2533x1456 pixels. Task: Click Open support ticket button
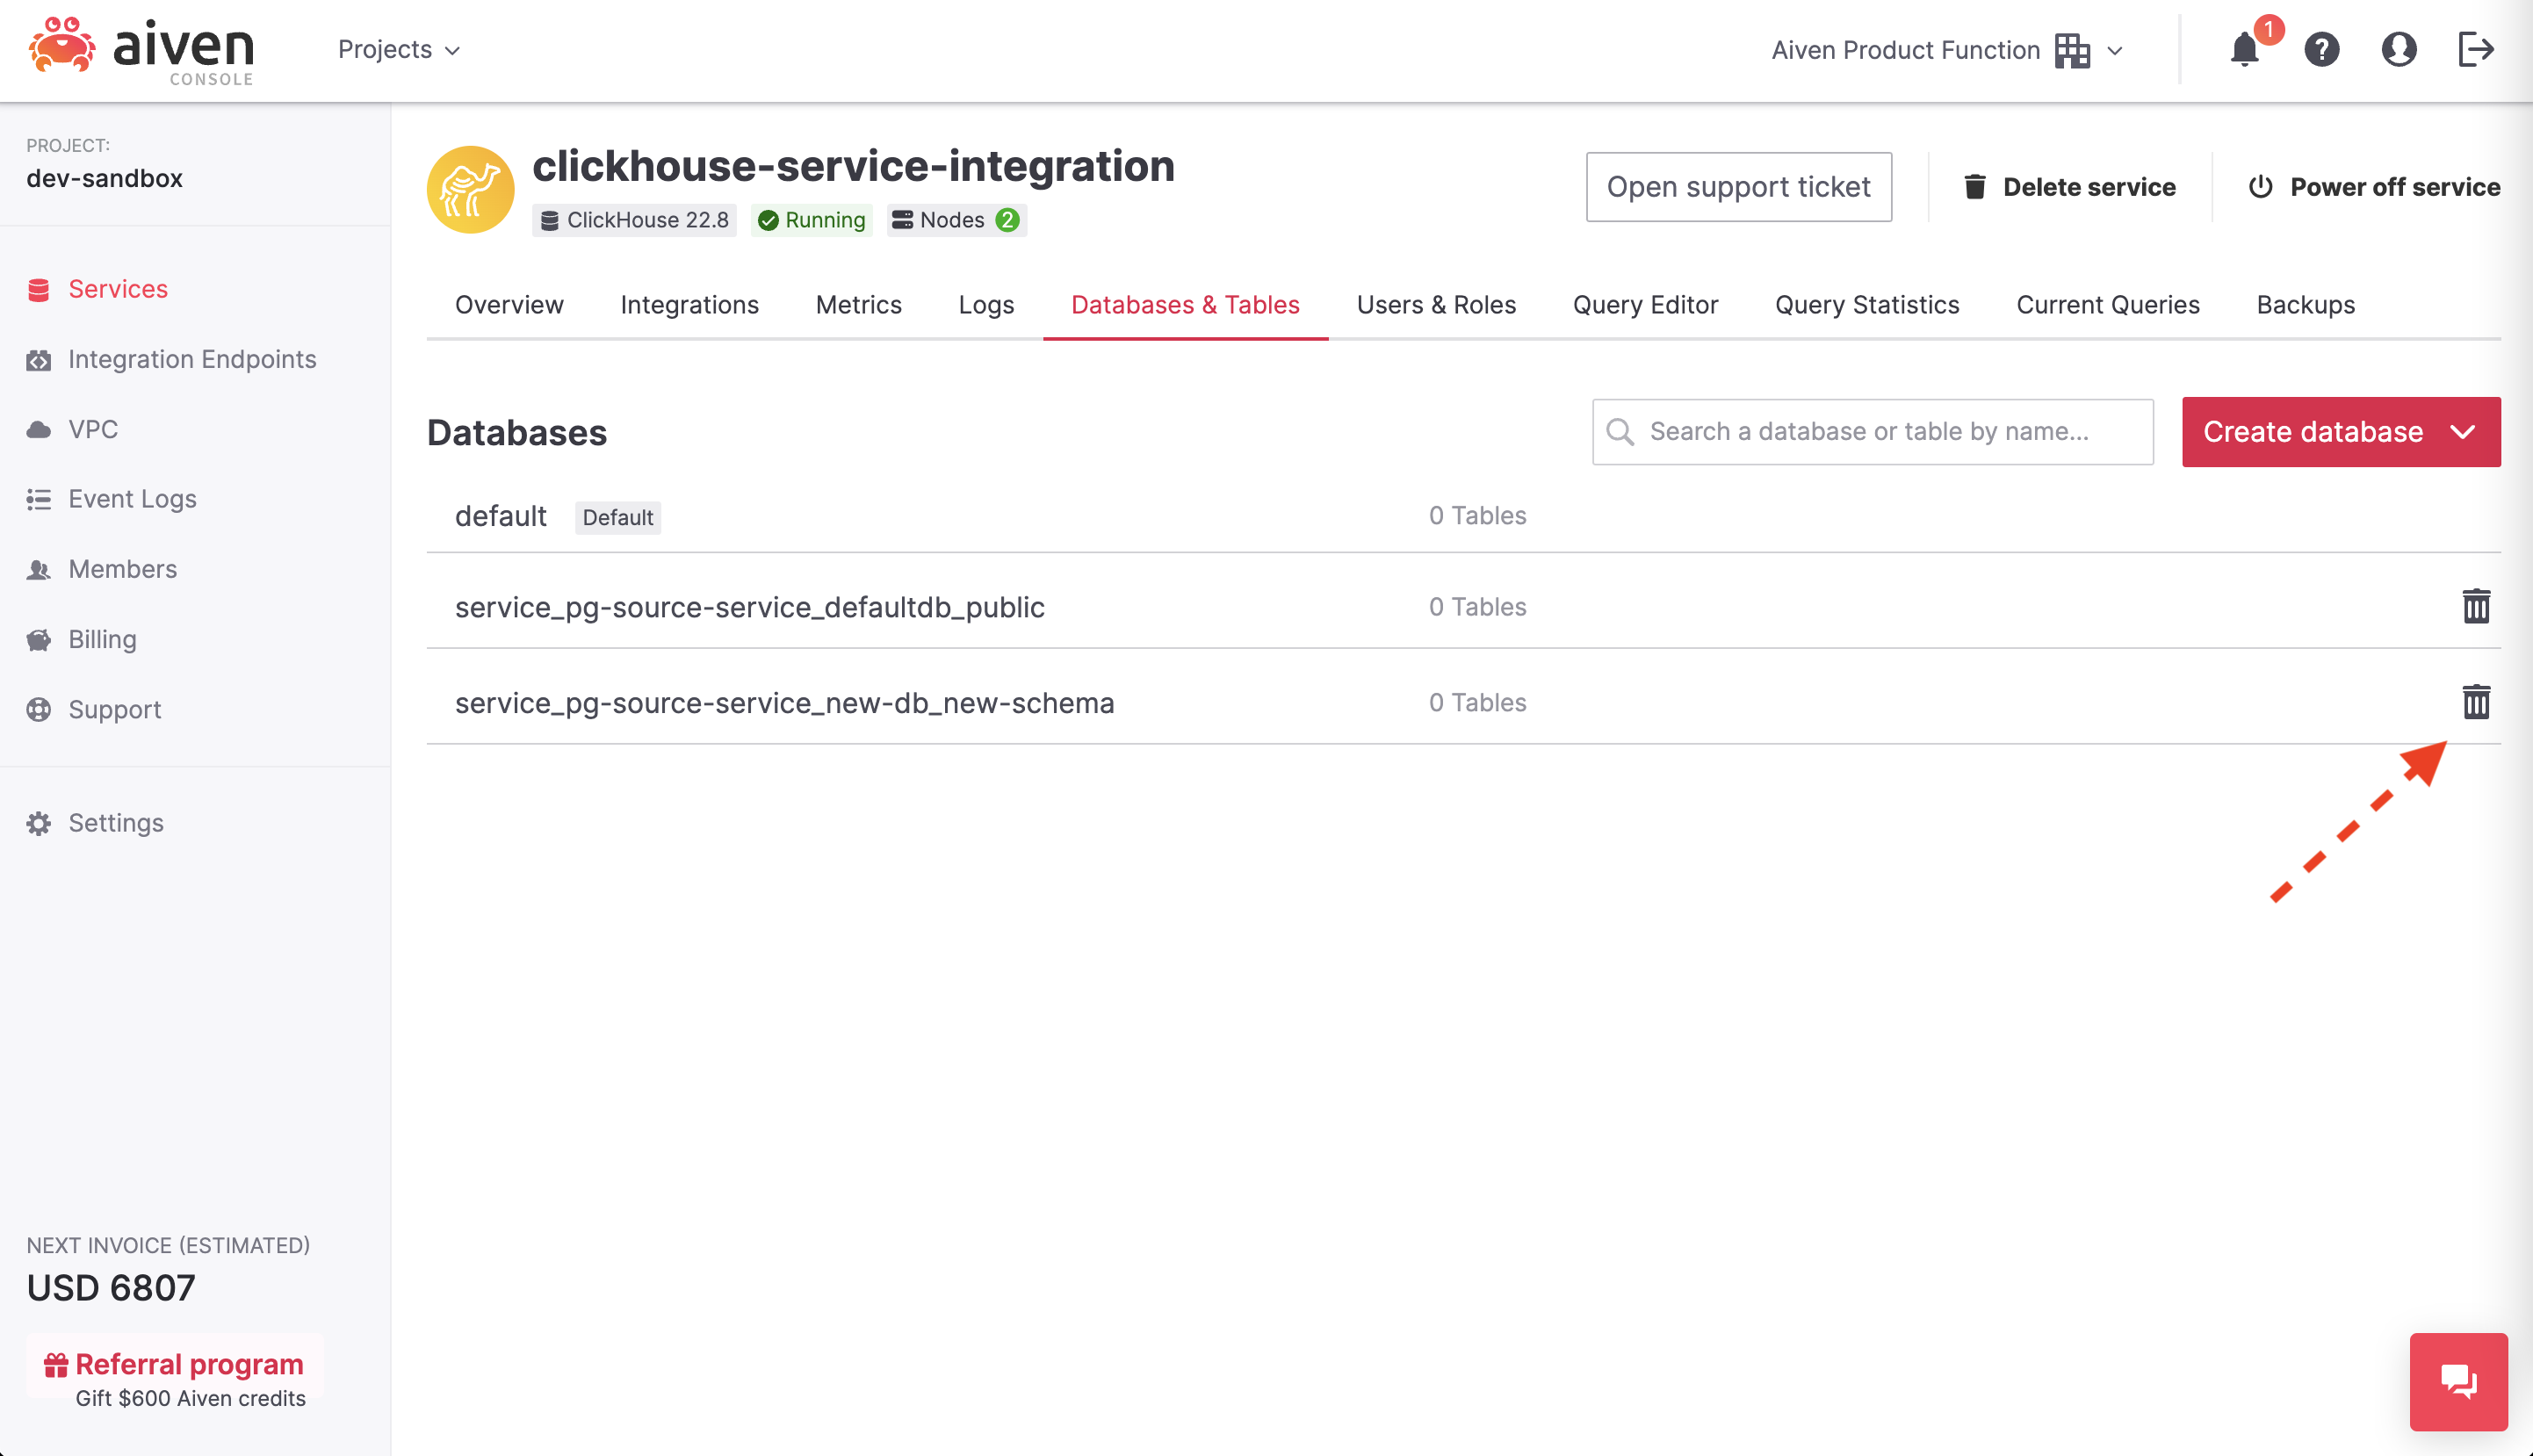coord(1738,187)
